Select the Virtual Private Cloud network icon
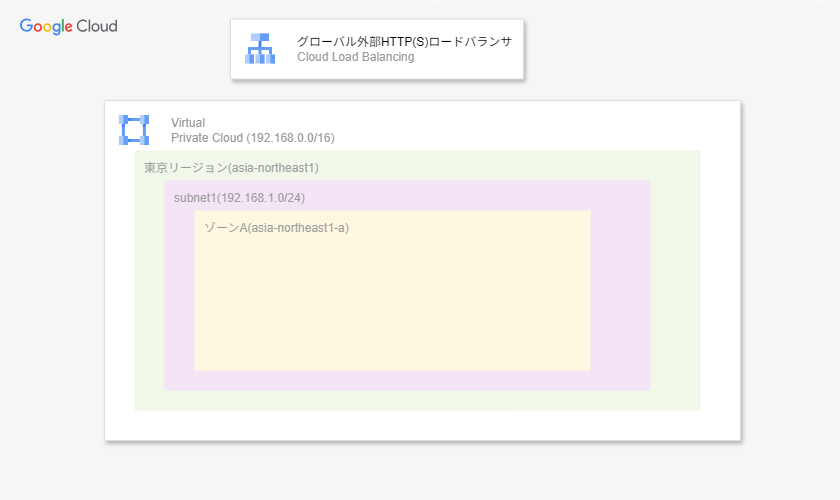Screen dimensions: 840x500 (x=134, y=130)
